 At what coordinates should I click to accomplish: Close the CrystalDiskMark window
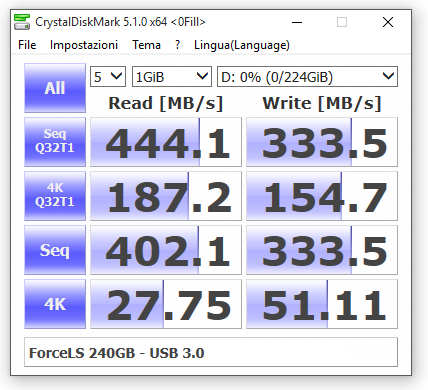(388, 22)
